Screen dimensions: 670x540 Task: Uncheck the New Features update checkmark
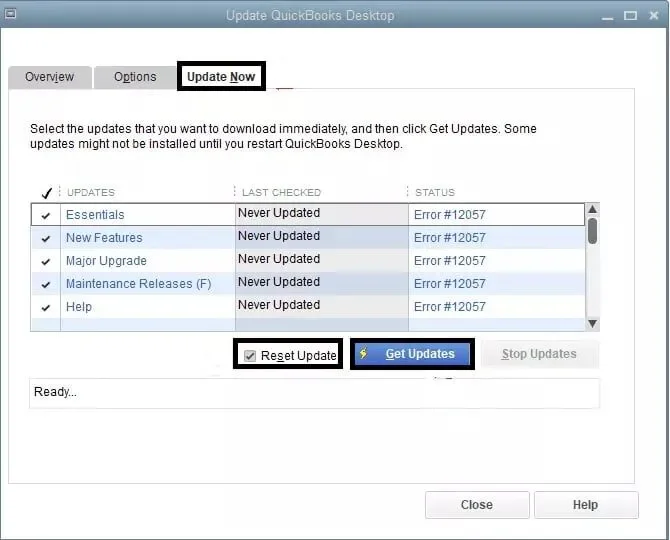46,238
